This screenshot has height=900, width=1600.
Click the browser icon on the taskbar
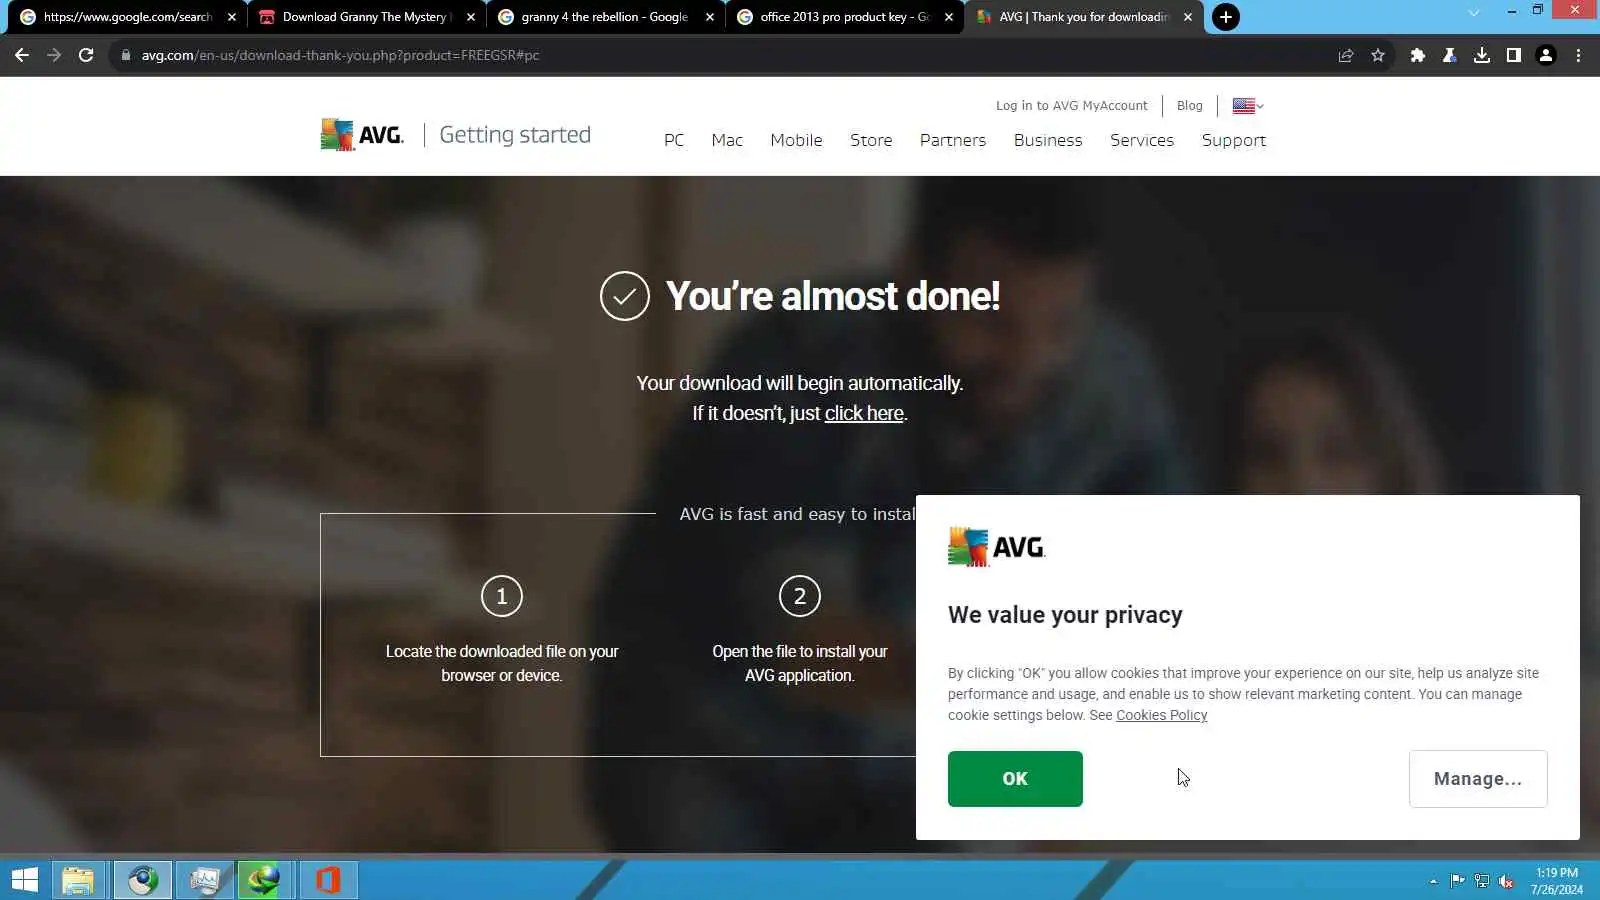(142, 880)
